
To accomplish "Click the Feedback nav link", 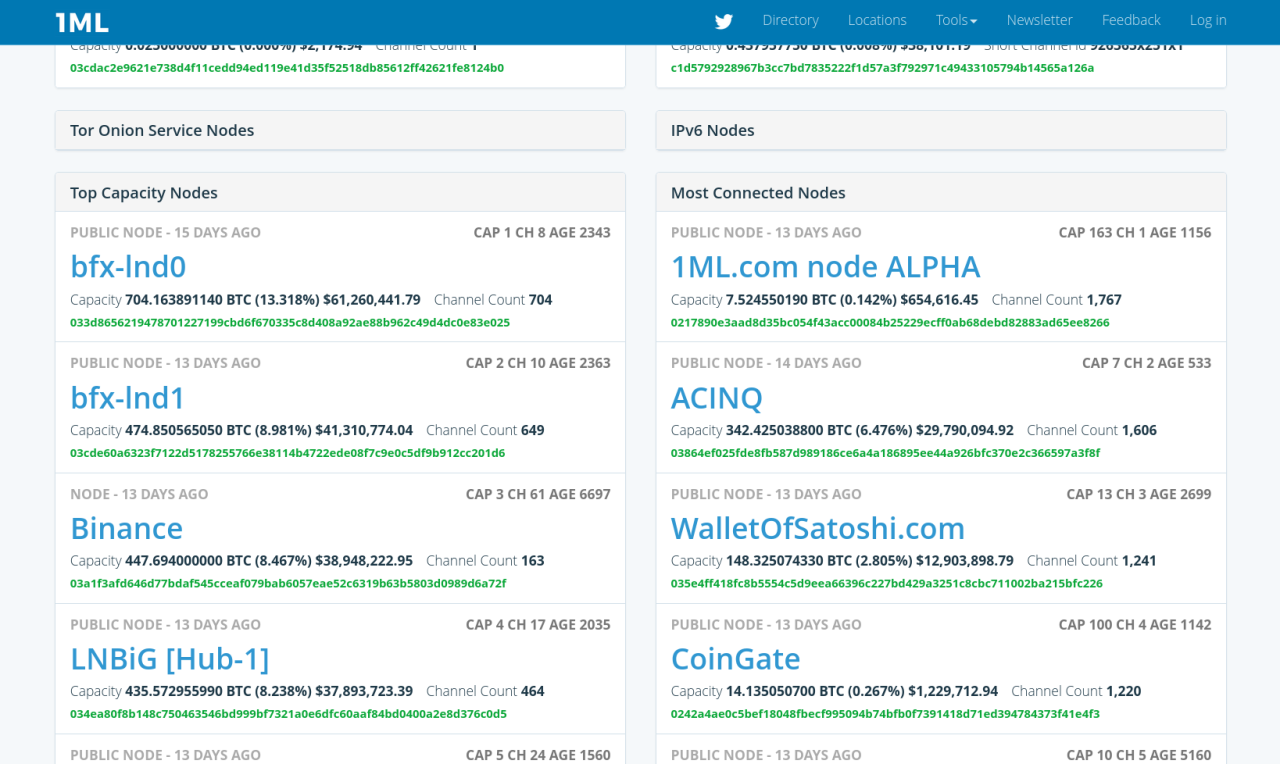I will [1131, 20].
